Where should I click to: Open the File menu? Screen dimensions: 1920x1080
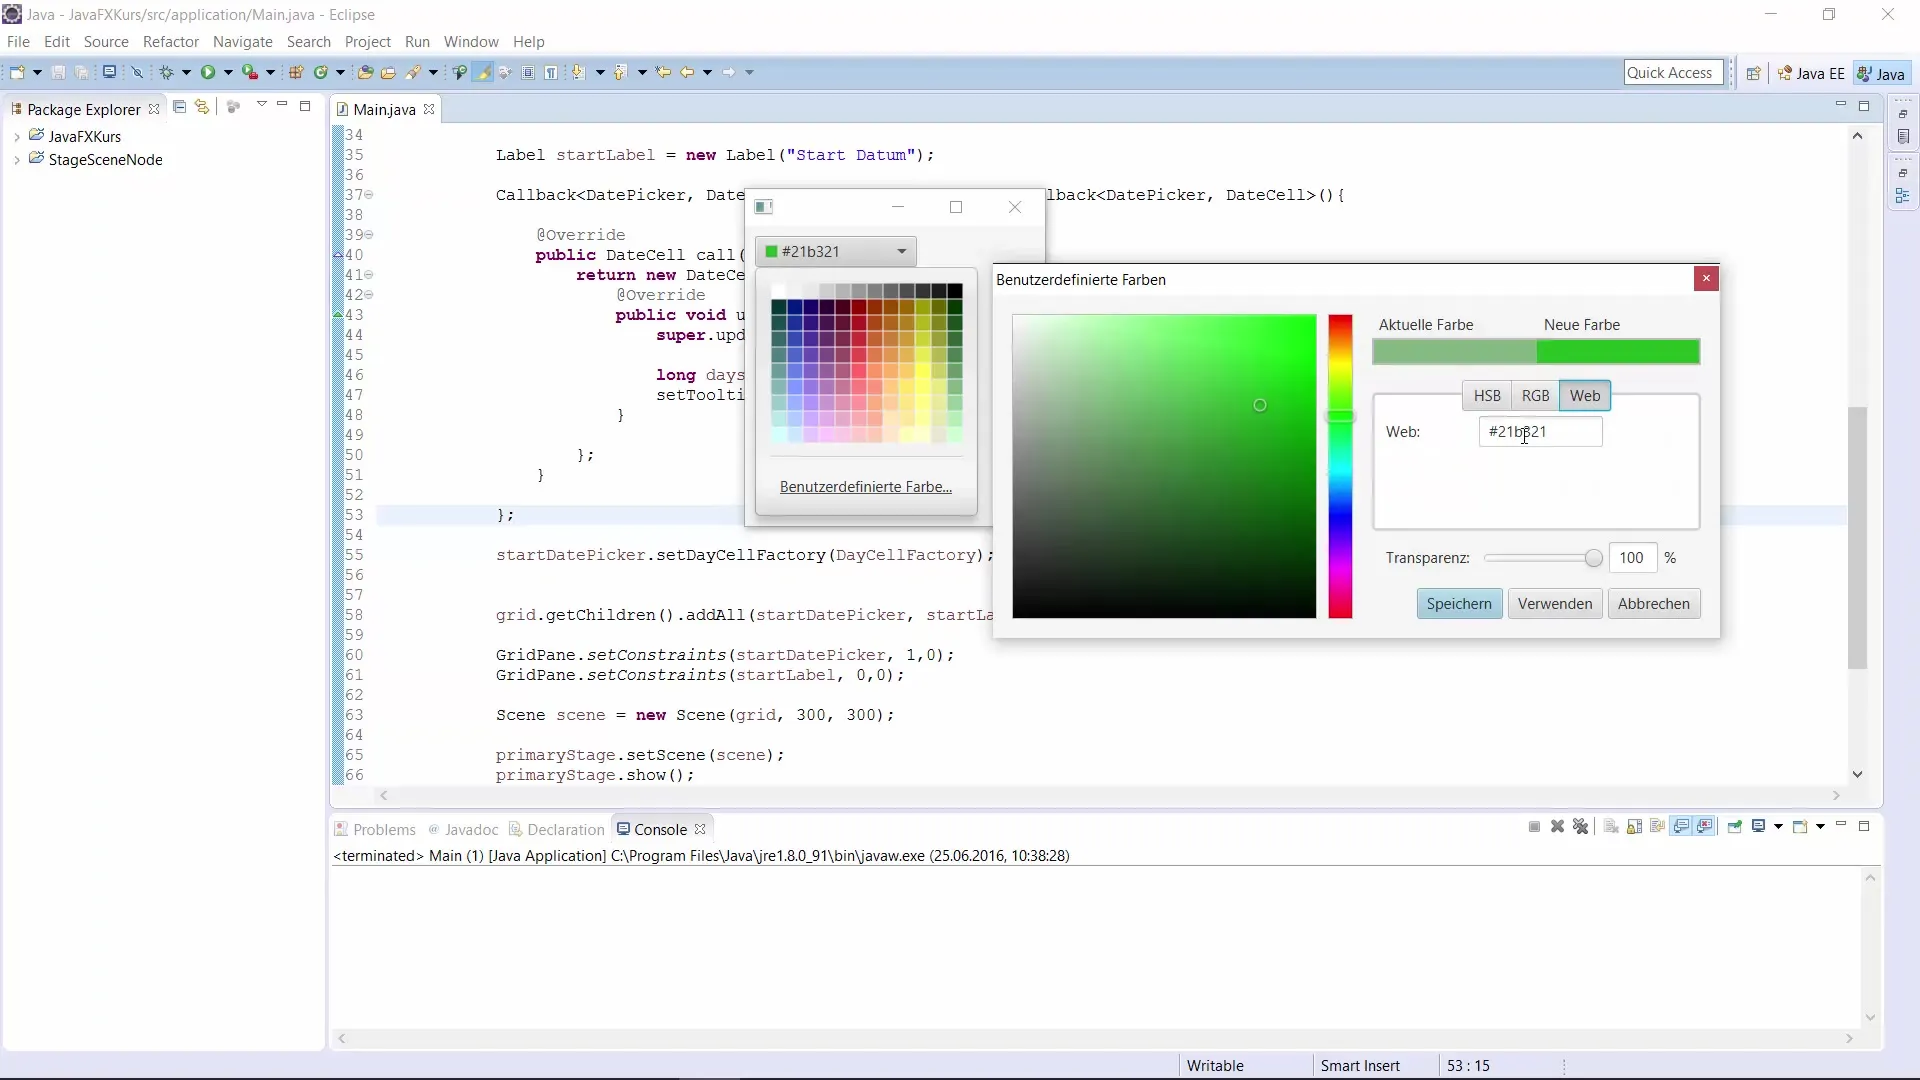[x=18, y=42]
